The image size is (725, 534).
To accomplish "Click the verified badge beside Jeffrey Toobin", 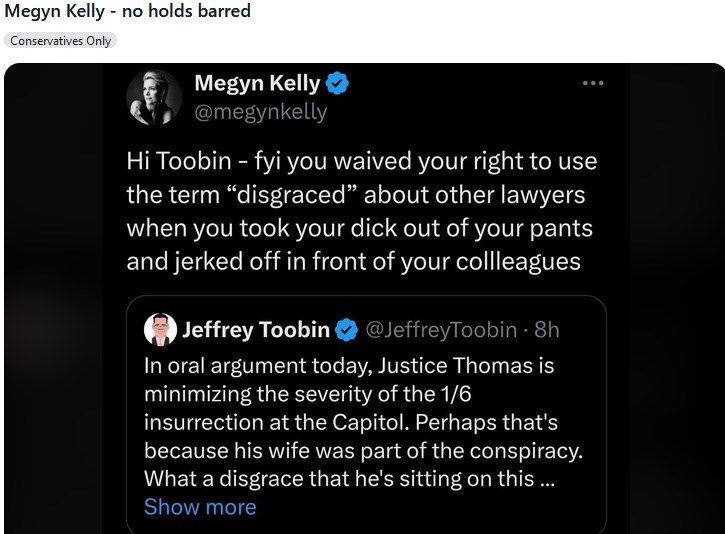I will click(x=346, y=329).
